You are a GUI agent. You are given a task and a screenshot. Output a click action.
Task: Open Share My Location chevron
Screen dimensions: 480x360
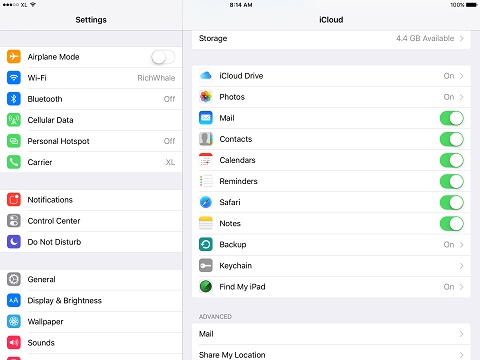pos(462,355)
